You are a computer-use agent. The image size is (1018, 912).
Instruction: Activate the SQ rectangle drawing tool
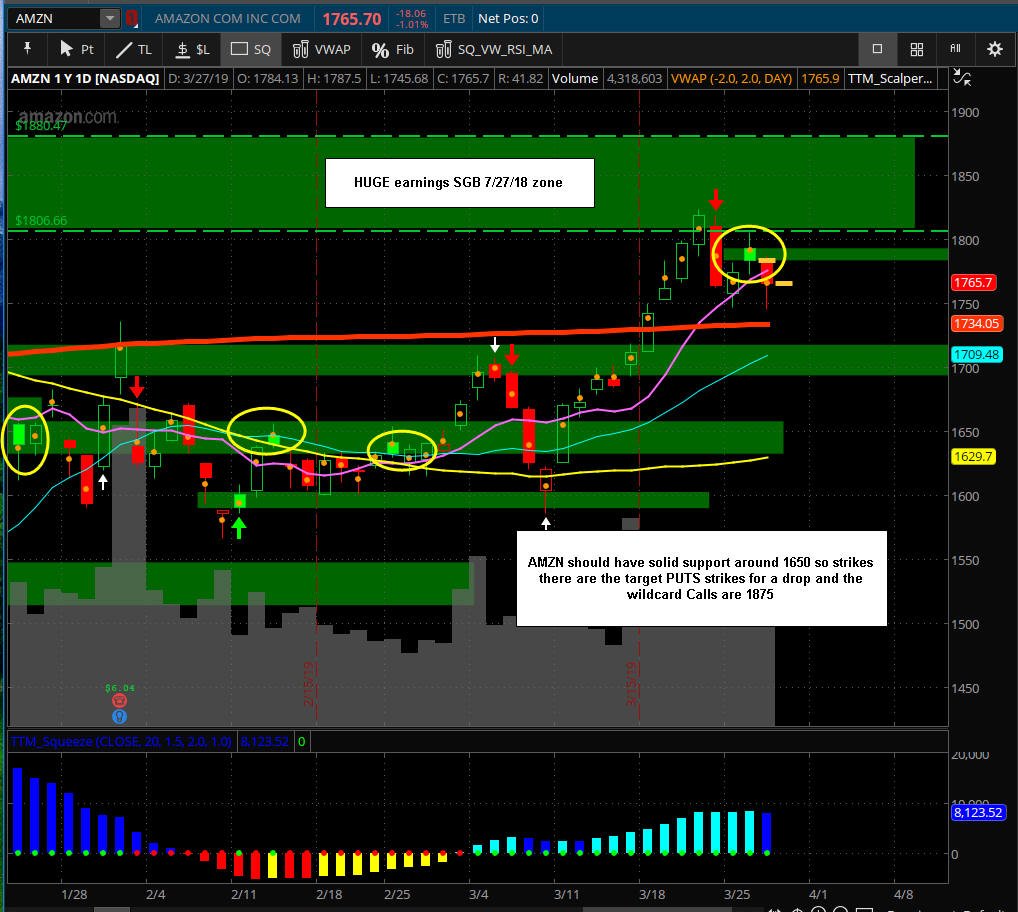click(x=251, y=49)
